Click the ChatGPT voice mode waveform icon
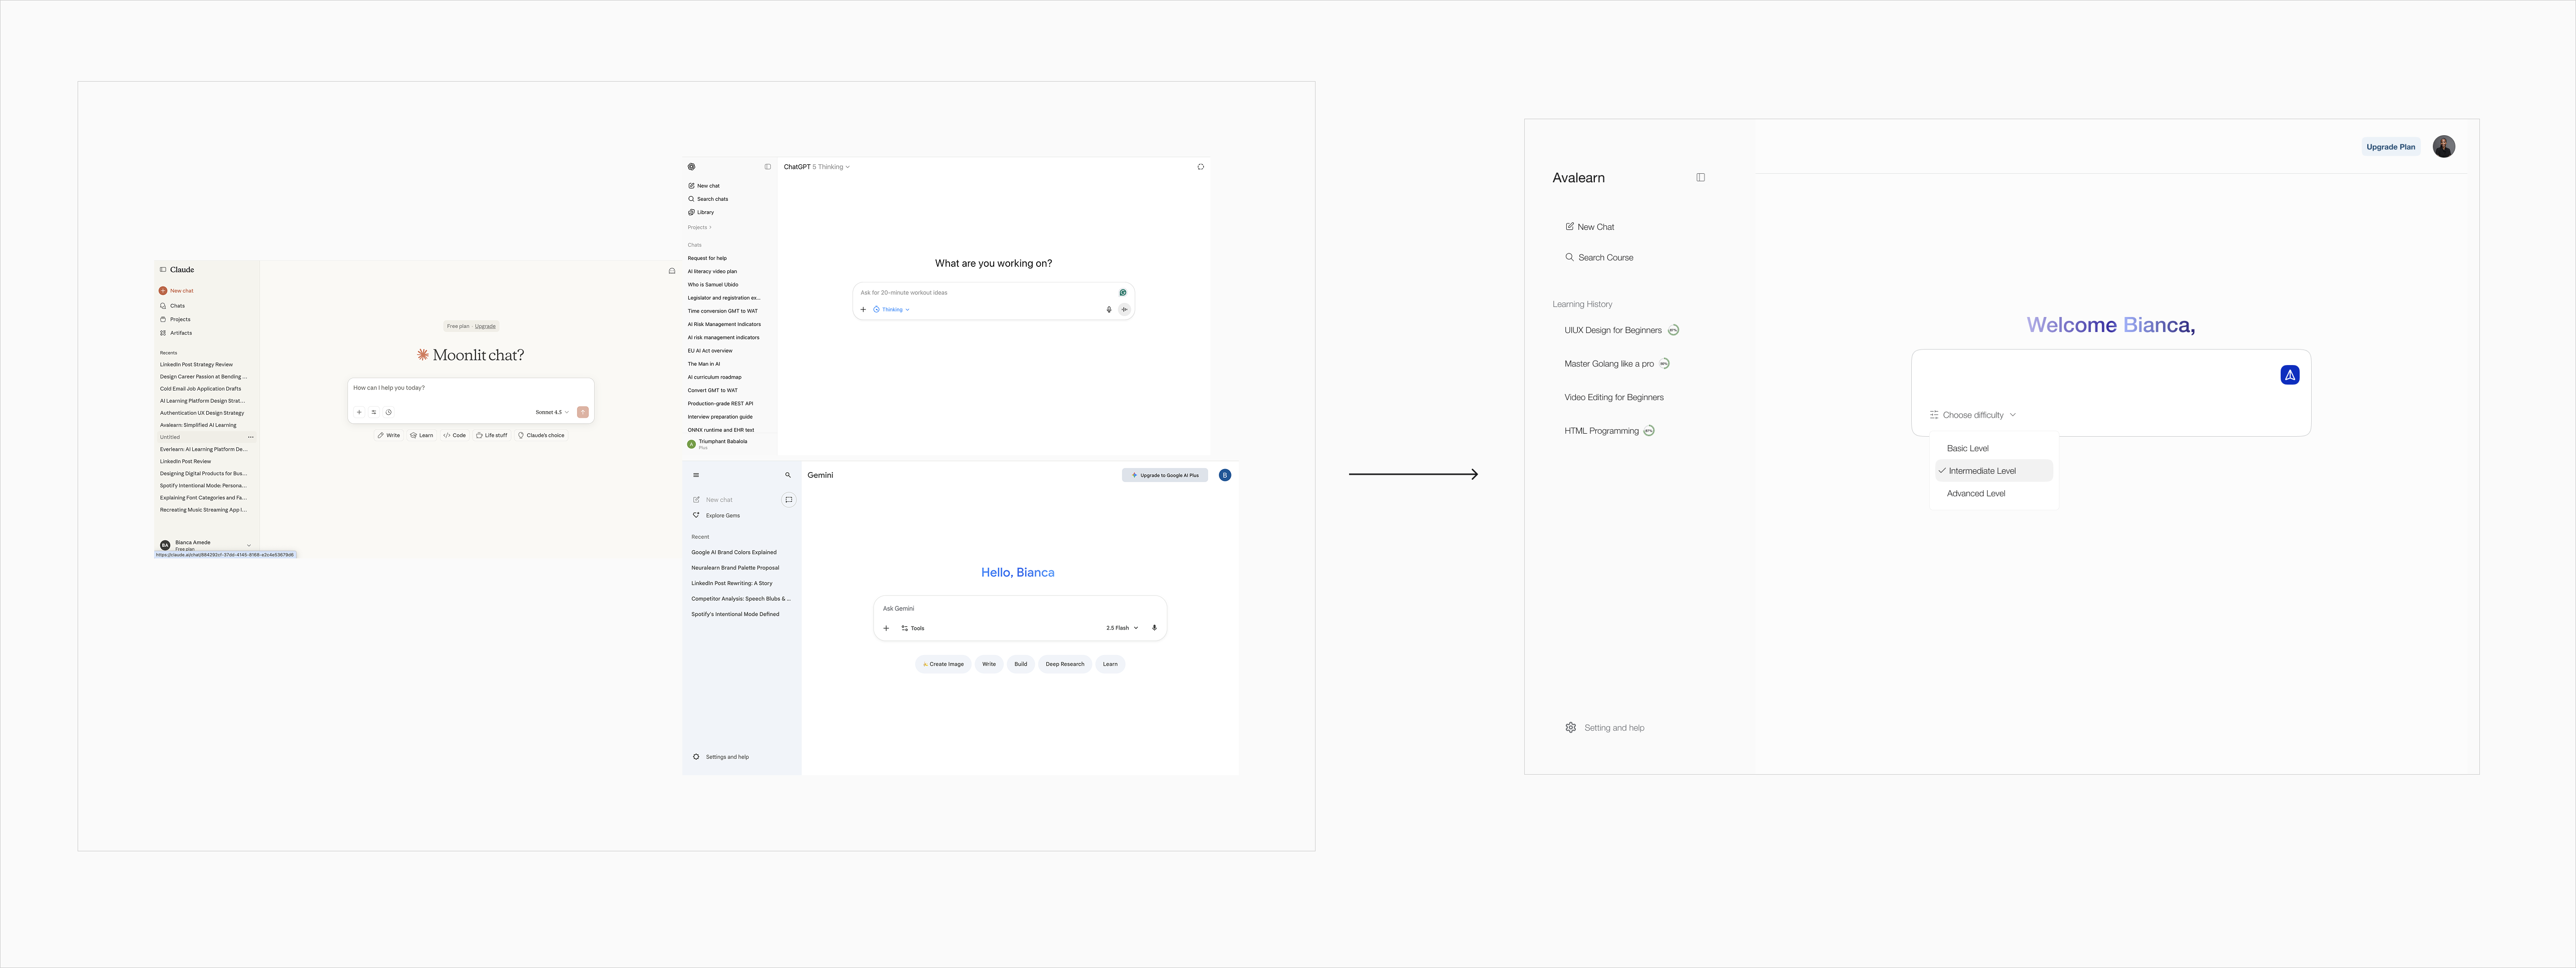This screenshot has height=968, width=2576. (1124, 310)
